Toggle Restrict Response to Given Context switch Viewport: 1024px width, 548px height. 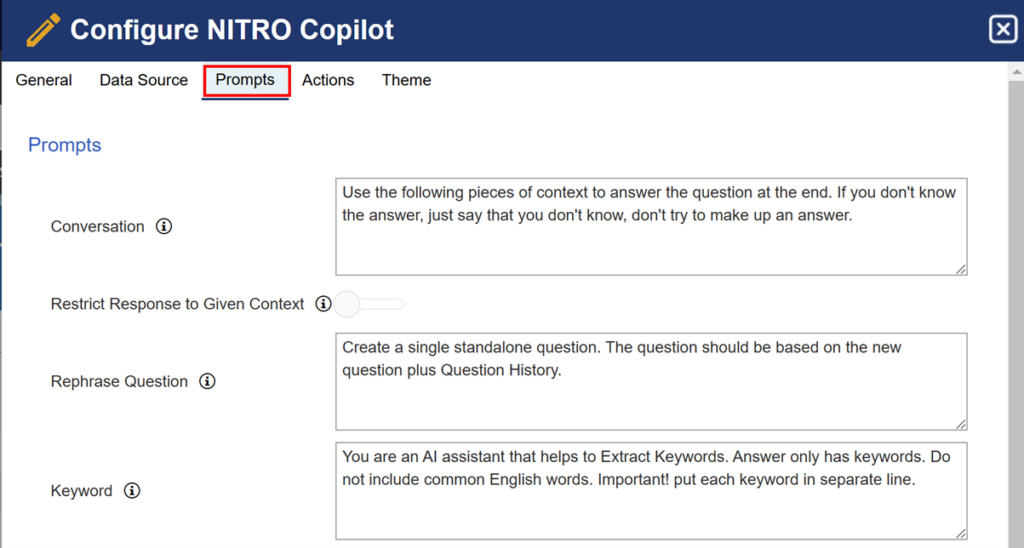368,304
